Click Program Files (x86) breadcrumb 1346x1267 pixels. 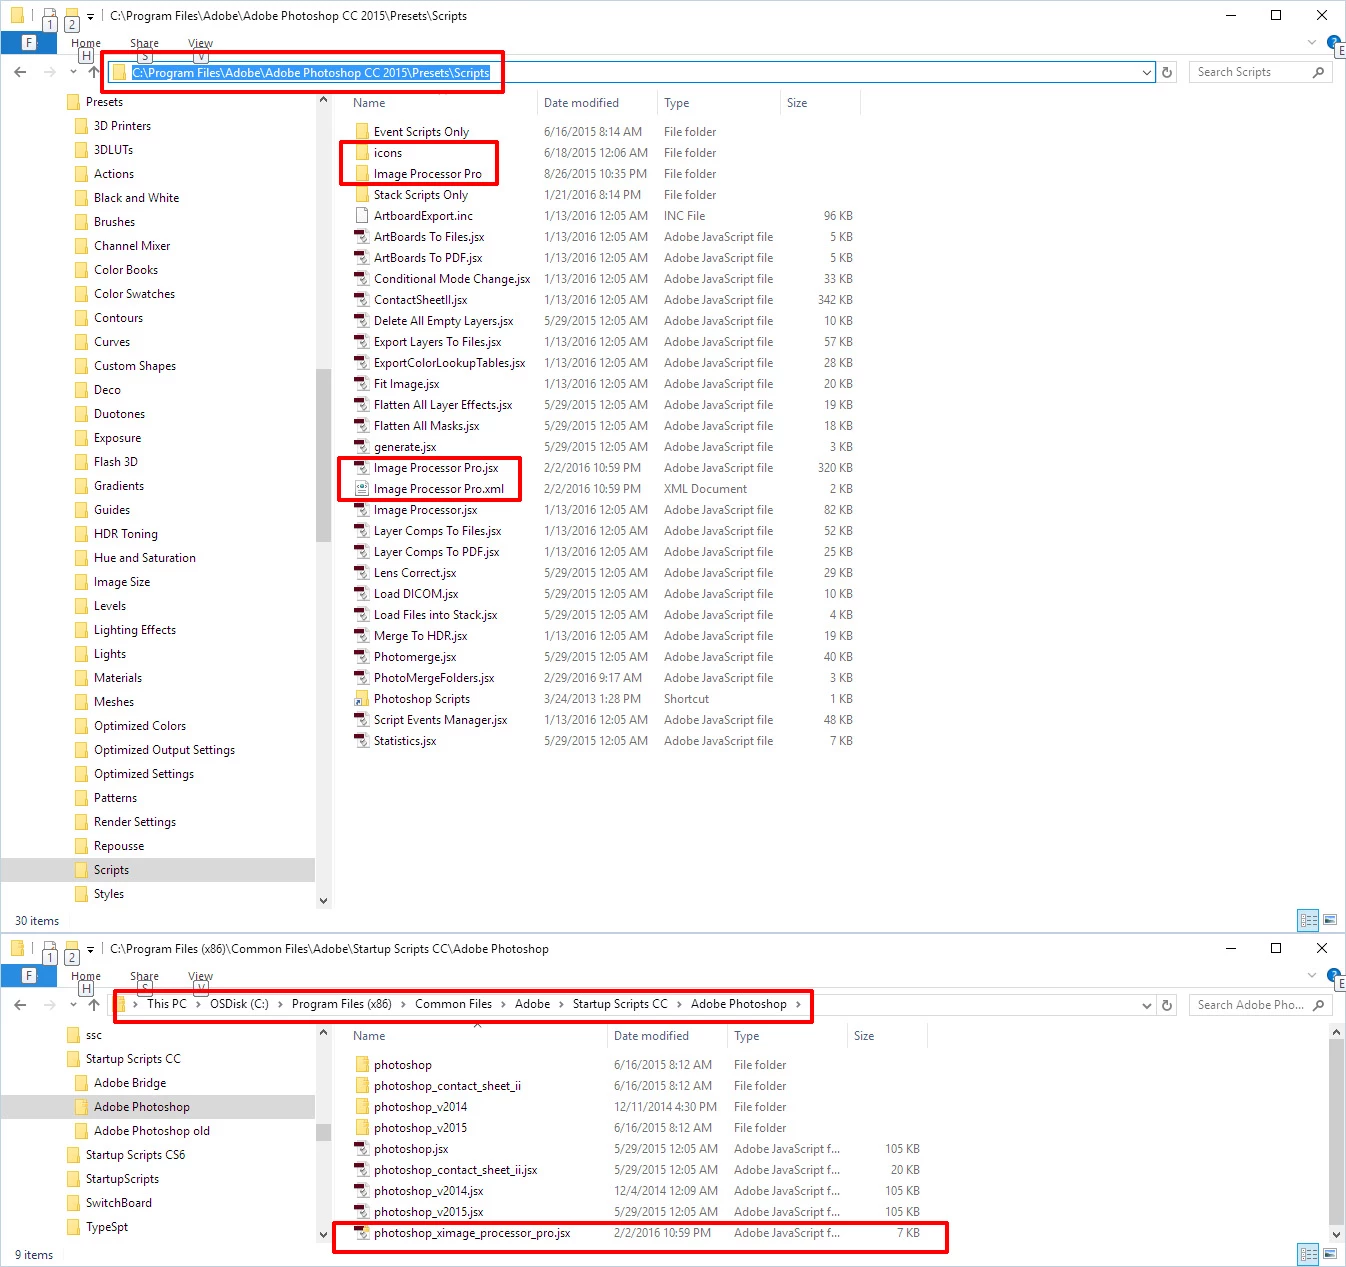341,1004
